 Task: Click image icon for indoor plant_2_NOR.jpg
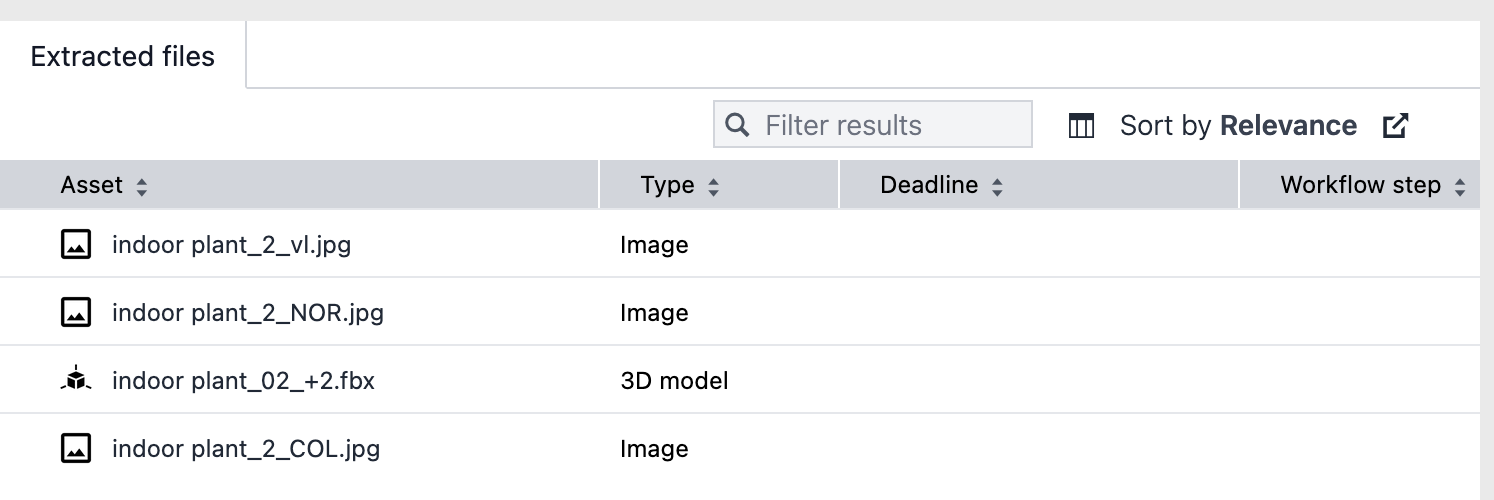[76, 313]
